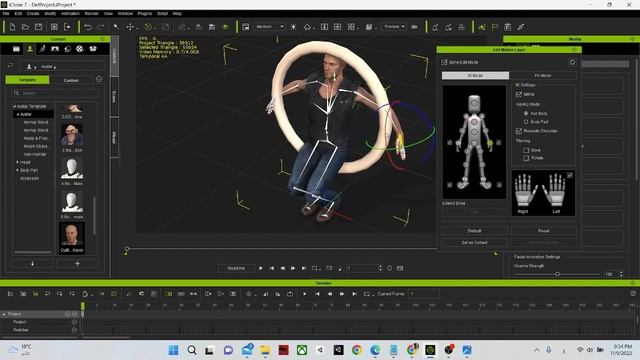This screenshot has width=640, height=360.
Task: Click the Save Project icon
Action: coord(38,27)
